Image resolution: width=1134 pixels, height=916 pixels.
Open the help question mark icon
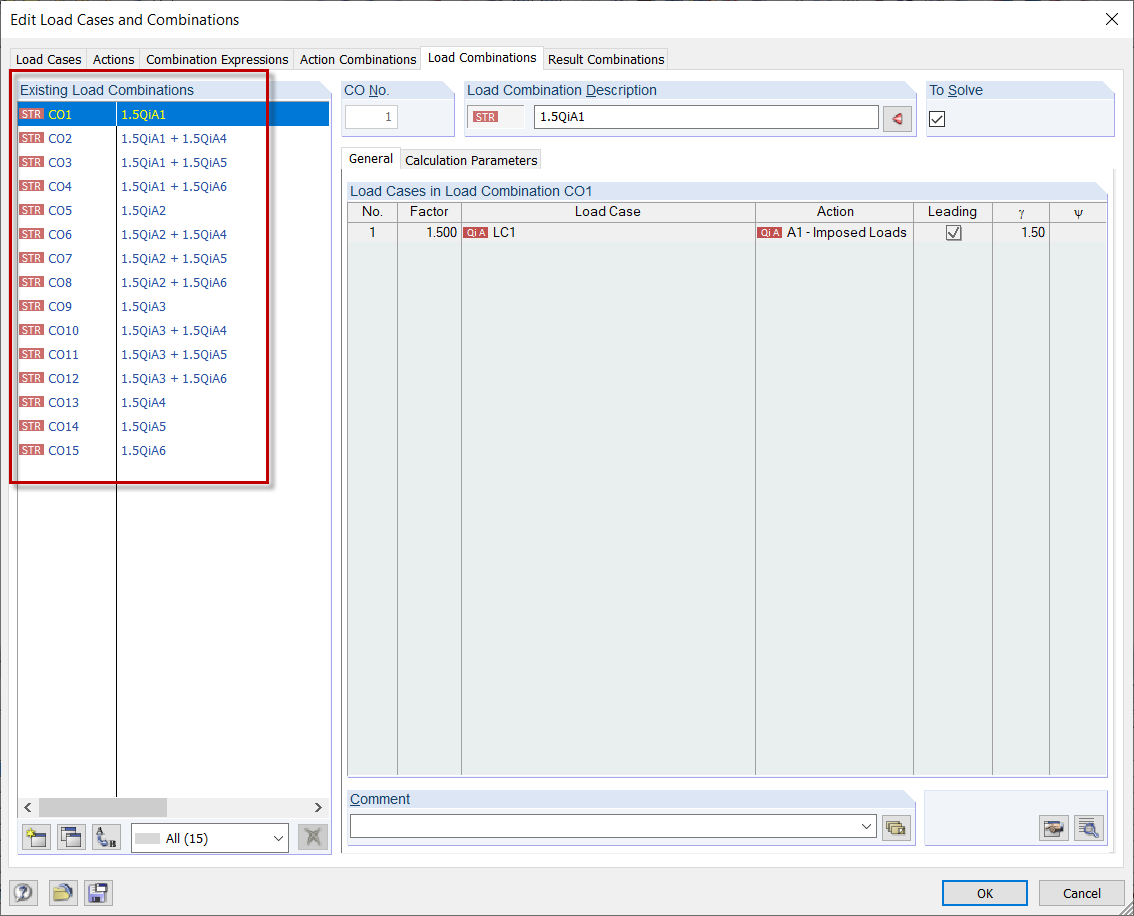pos(23,893)
